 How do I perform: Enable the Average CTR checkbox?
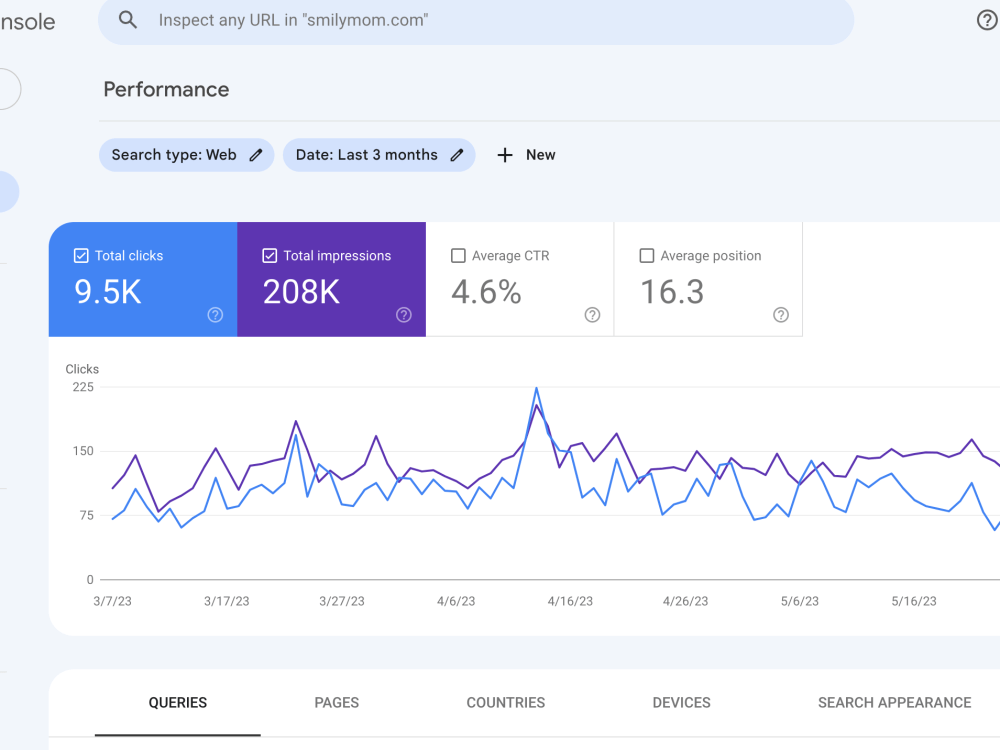click(x=458, y=256)
